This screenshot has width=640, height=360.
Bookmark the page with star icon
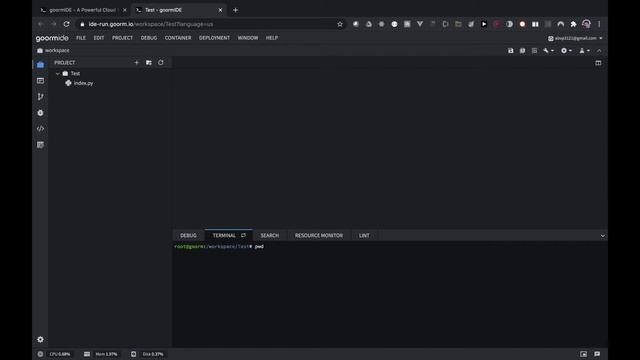click(340, 24)
